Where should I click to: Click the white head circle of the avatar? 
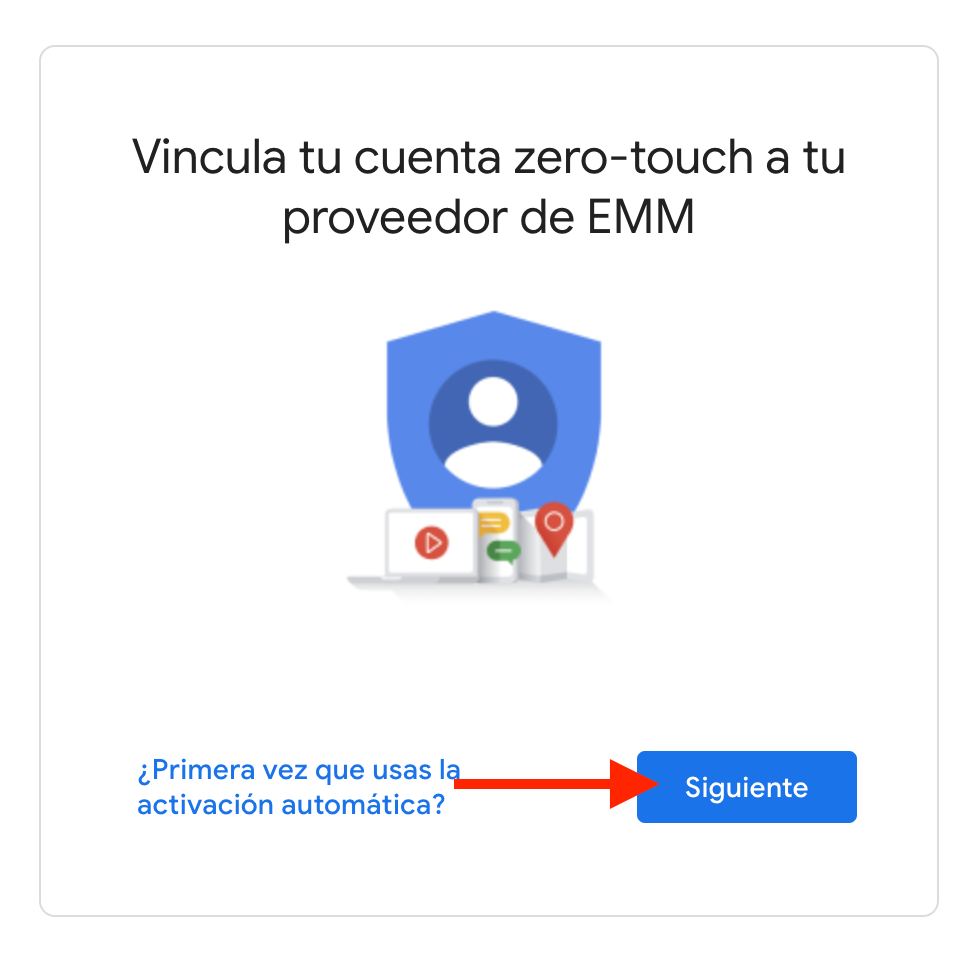(493, 401)
